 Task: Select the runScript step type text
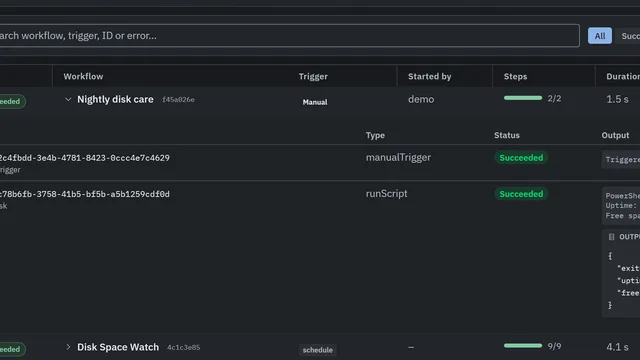pos(386,193)
